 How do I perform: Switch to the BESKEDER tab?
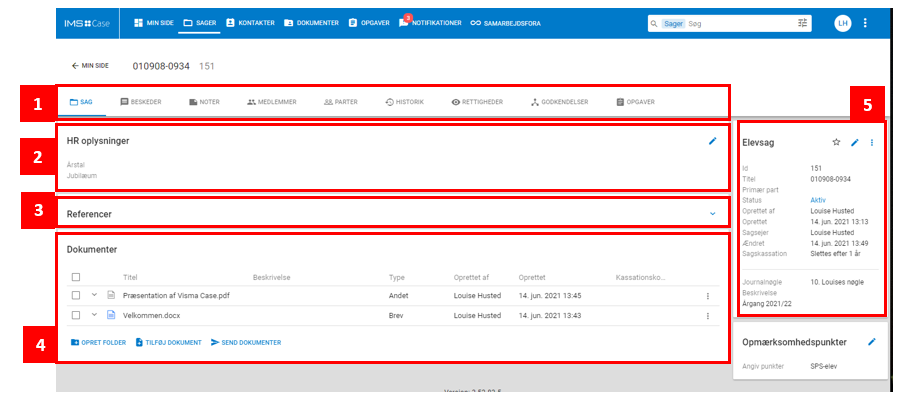[141, 102]
